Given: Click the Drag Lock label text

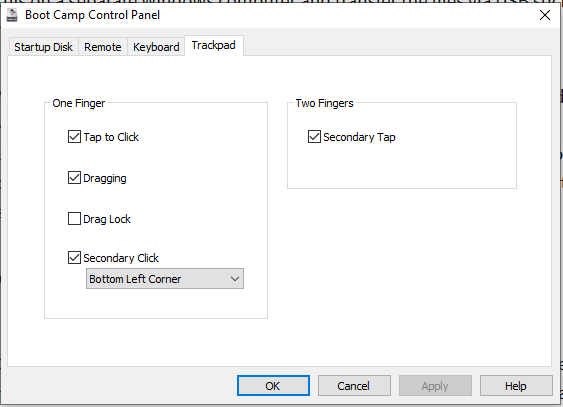Looking at the screenshot, I should [107, 219].
